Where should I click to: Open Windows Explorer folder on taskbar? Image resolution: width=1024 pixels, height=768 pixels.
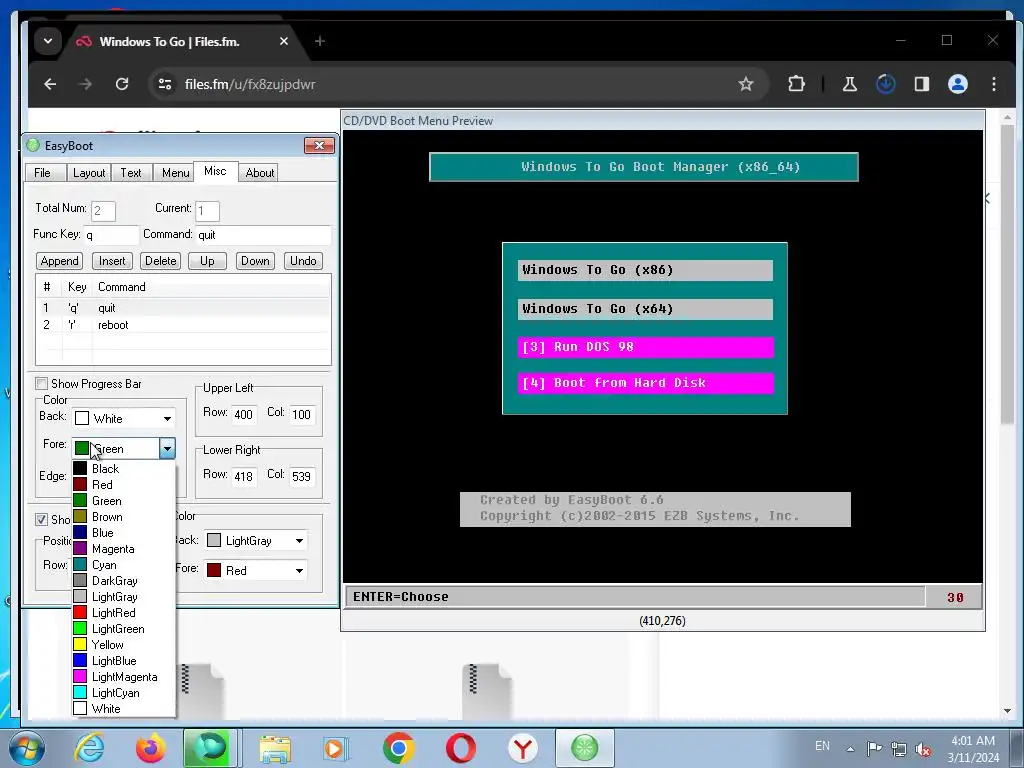(275, 748)
